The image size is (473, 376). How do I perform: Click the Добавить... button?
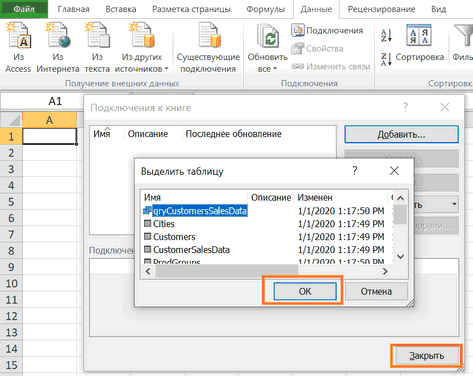coord(401,134)
